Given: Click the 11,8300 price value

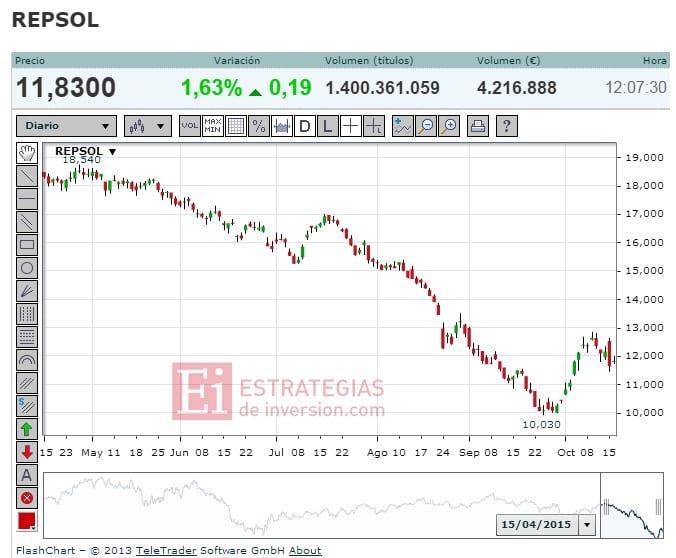Looking at the screenshot, I should [66, 88].
